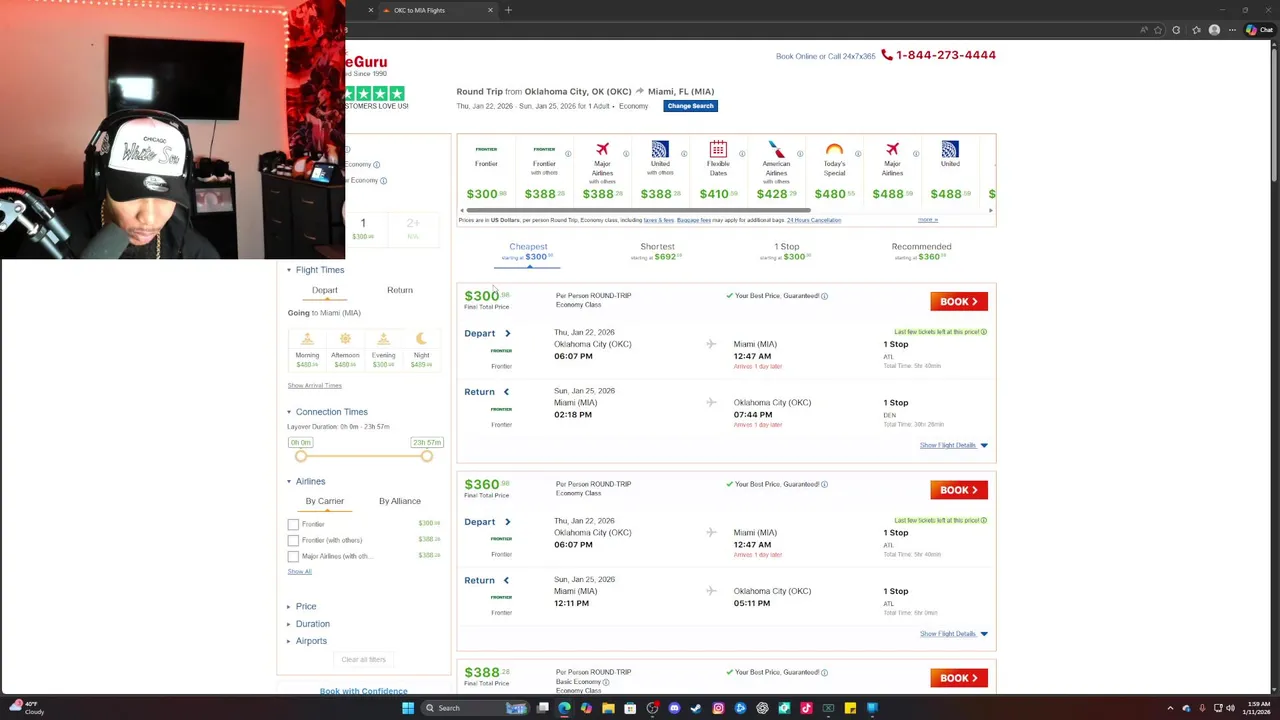The image size is (1280, 720).
Task: Click the phone icon beside 1-844-273-4444
Action: 886,55
